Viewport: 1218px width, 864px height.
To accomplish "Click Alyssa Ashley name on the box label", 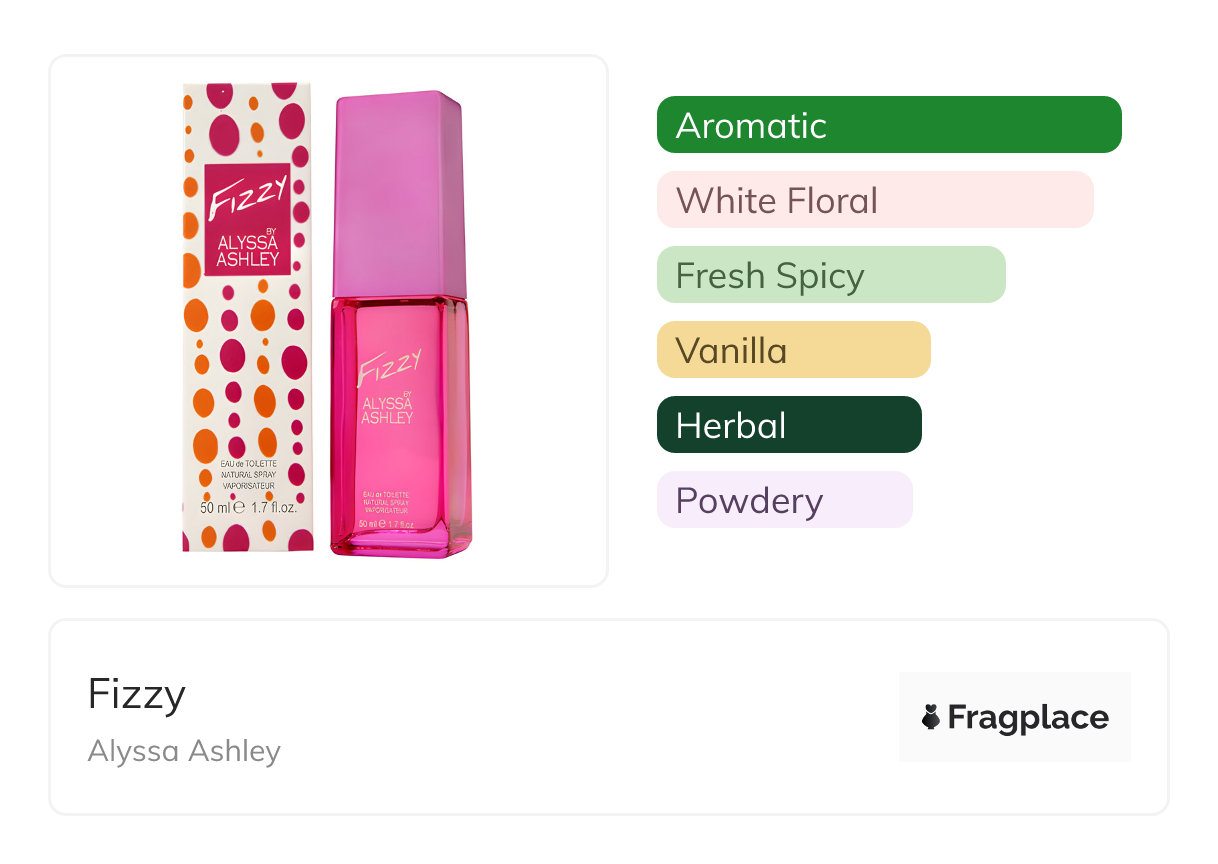I will coord(248,251).
